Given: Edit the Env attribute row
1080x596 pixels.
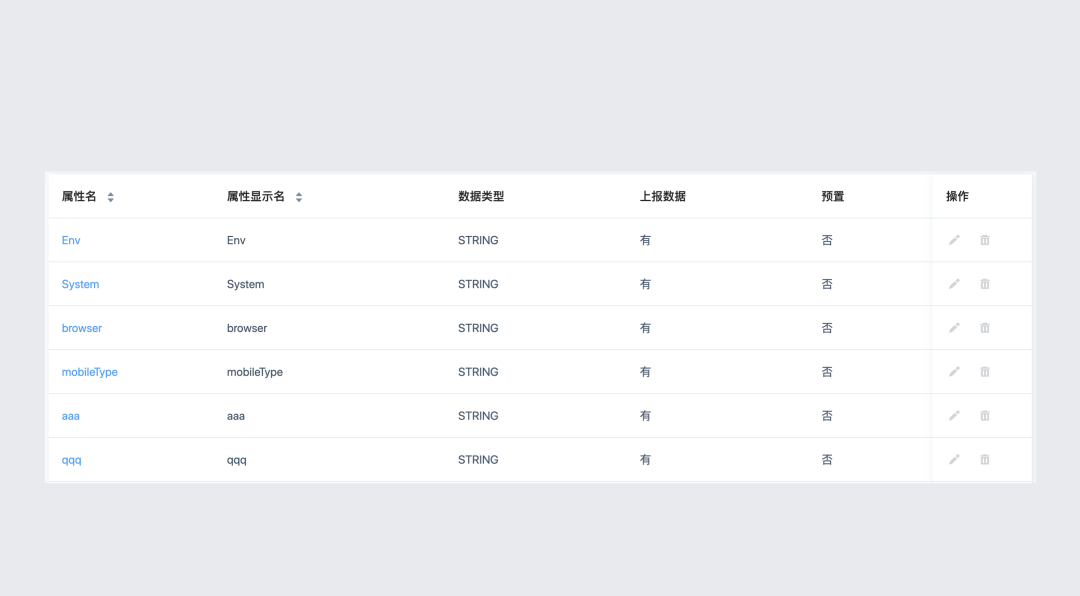Looking at the screenshot, I should click(954, 240).
